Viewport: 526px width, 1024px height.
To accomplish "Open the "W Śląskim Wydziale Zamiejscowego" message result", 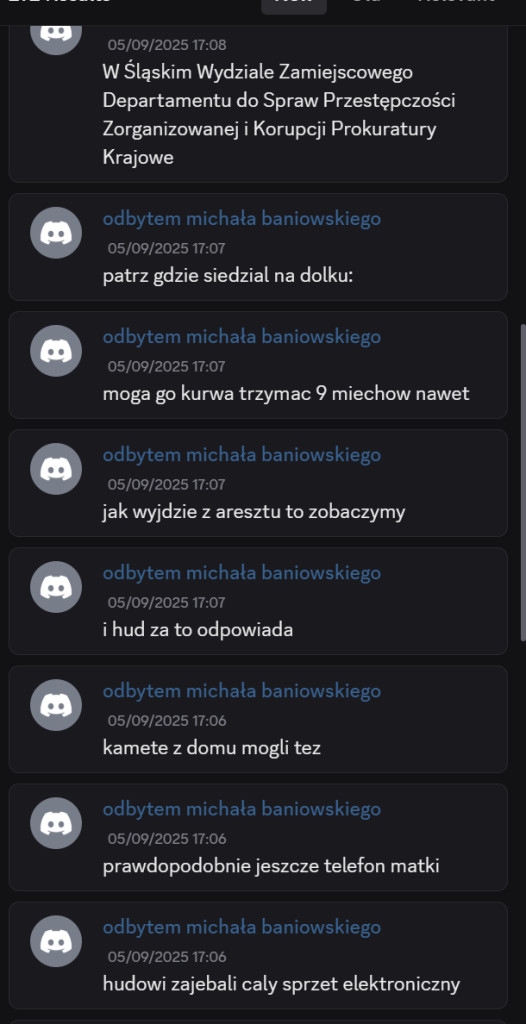I will [258, 104].
